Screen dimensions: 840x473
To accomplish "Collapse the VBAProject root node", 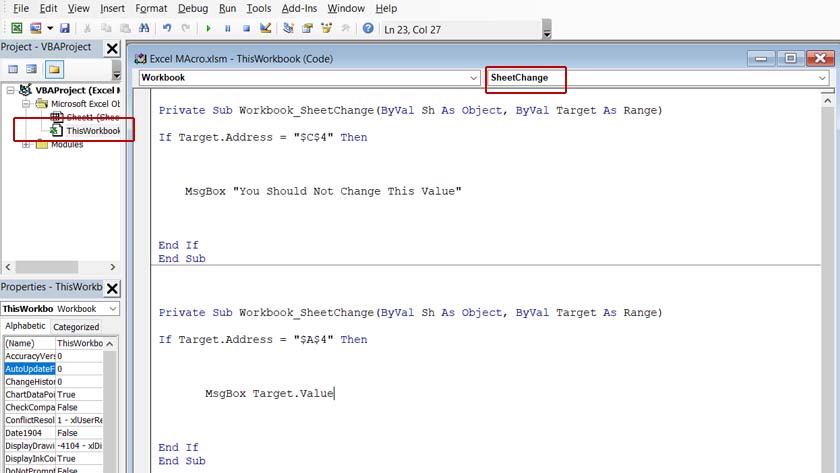I will (11, 91).
